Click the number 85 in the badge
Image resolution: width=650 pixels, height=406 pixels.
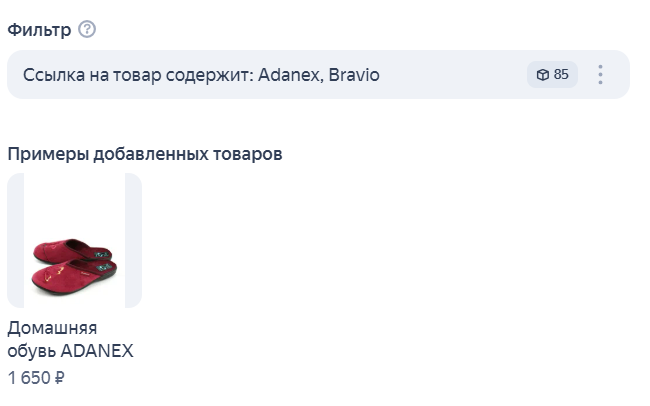(561, 75)
